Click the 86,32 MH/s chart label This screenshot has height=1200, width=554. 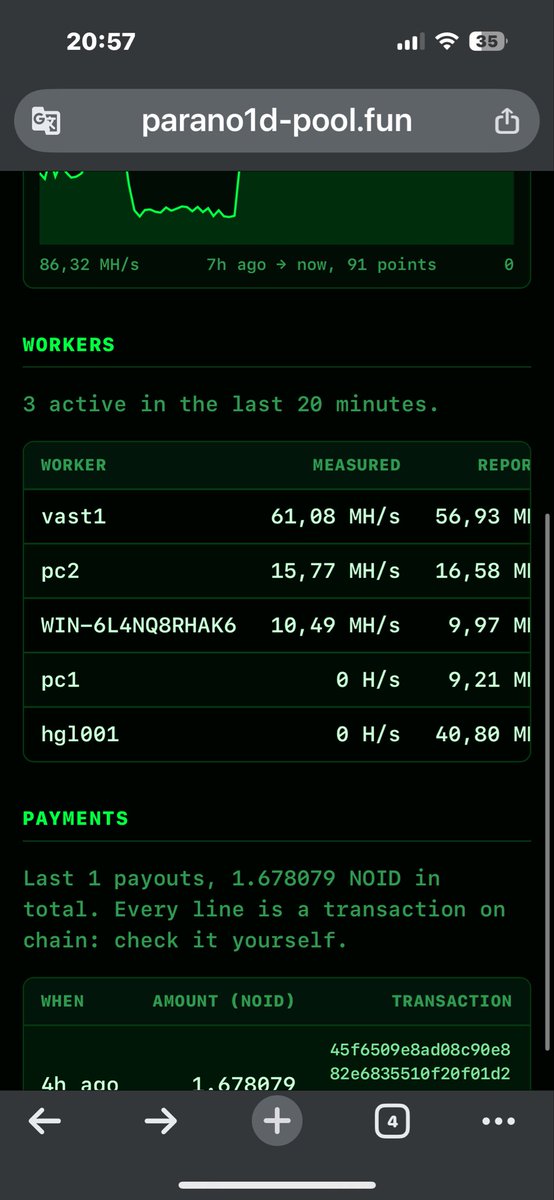click(x=89, y=265)
